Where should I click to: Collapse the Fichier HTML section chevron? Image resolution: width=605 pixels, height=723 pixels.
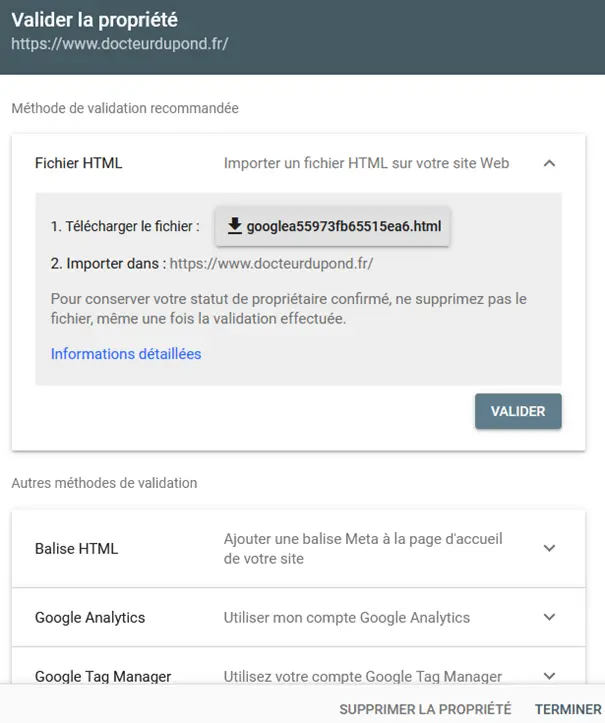[x=549, y=163]
